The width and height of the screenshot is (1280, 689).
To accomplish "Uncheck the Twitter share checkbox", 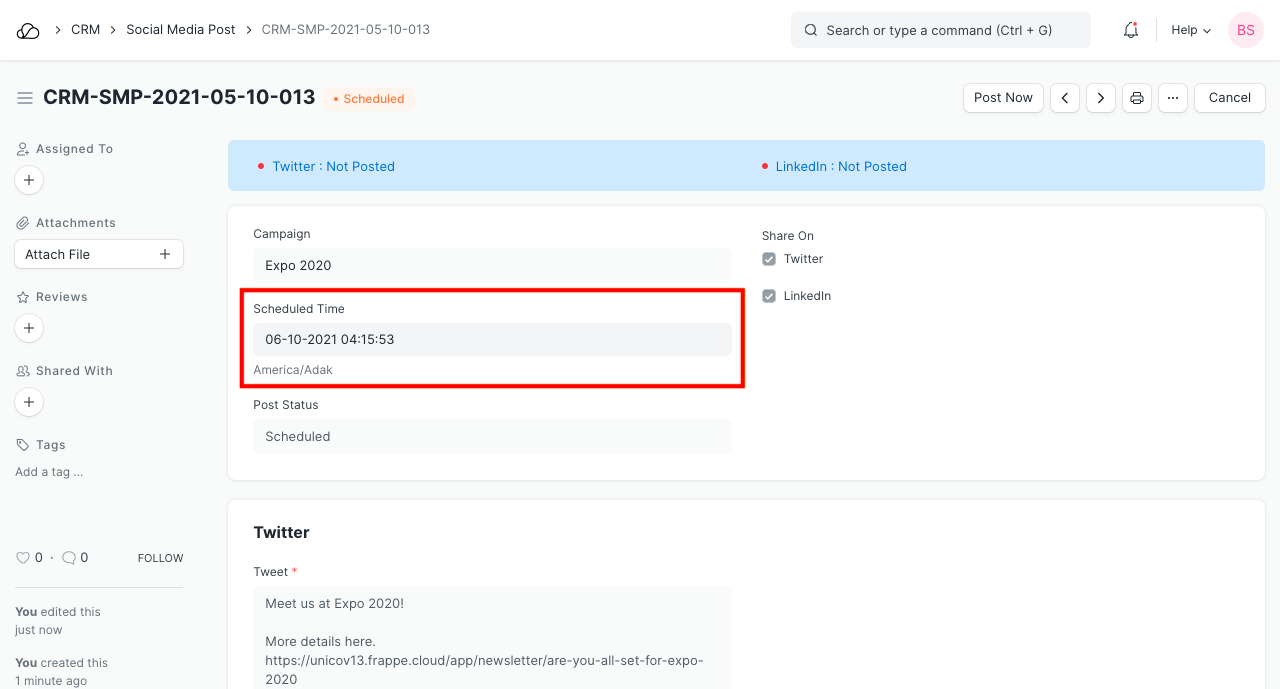I will pos(769,259).
